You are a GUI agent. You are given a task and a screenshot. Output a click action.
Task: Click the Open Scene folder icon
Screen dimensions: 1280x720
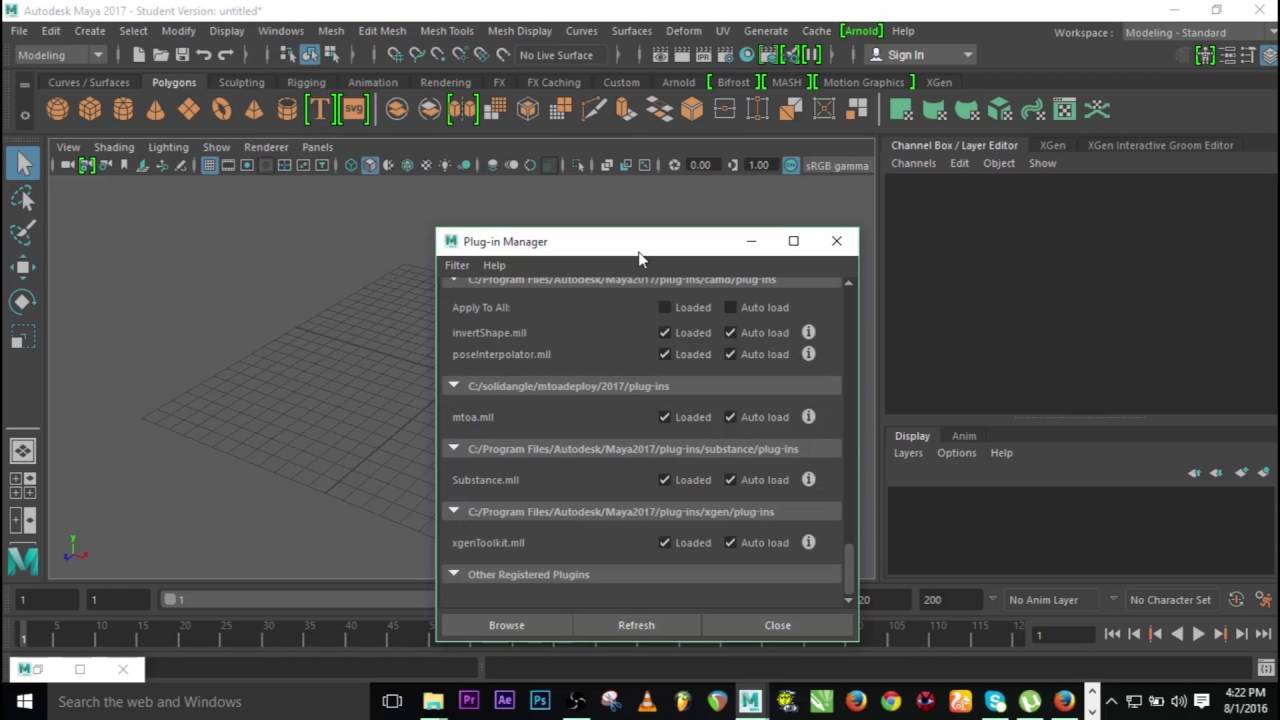pyautogui.click(x=160, y=55)
